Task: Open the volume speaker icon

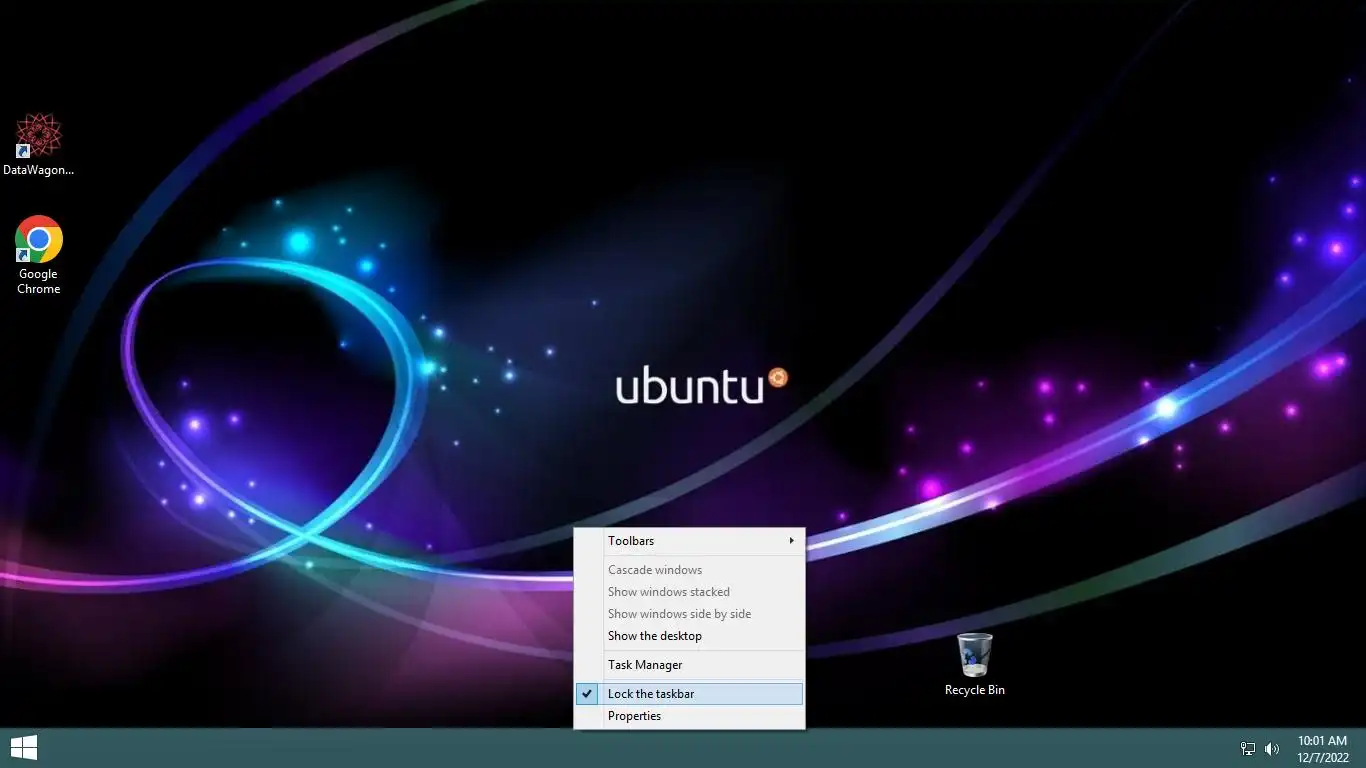Action: 1272,748
